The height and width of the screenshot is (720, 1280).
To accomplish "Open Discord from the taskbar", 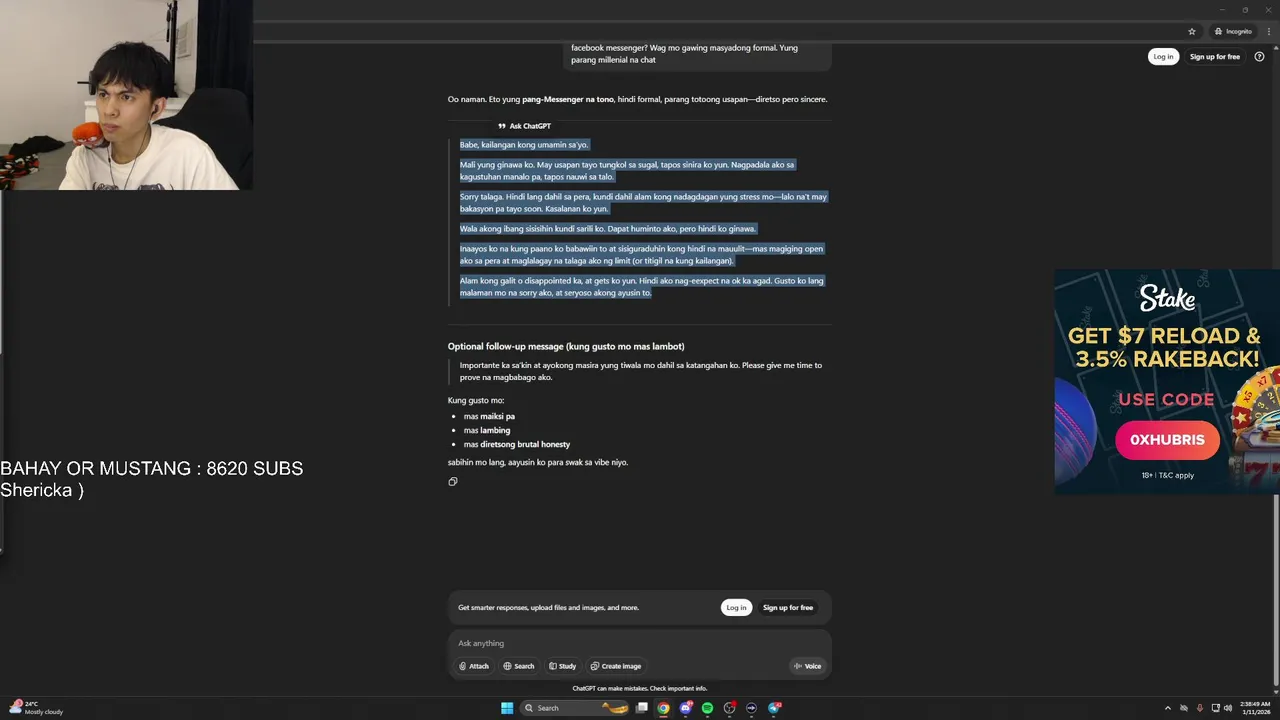I will (685, 708).
